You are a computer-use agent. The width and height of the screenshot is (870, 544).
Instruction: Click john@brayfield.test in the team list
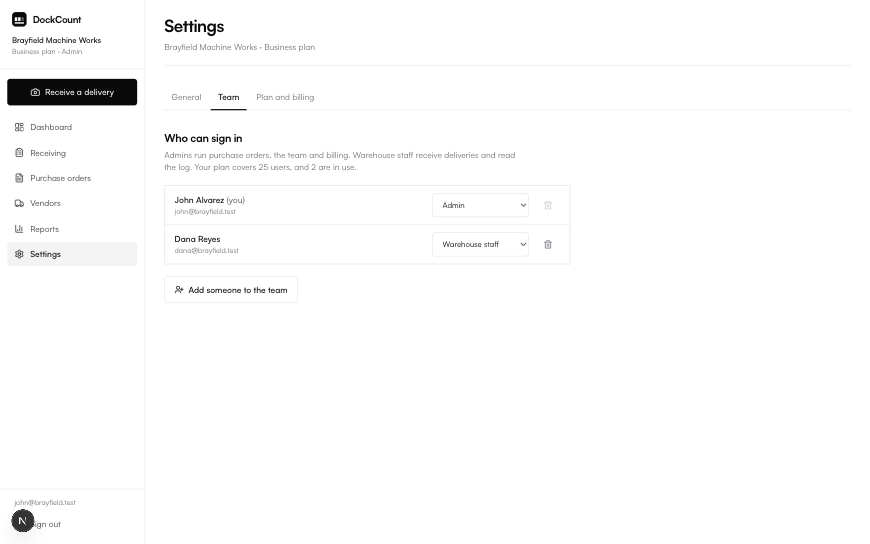(x=205, y=212)
